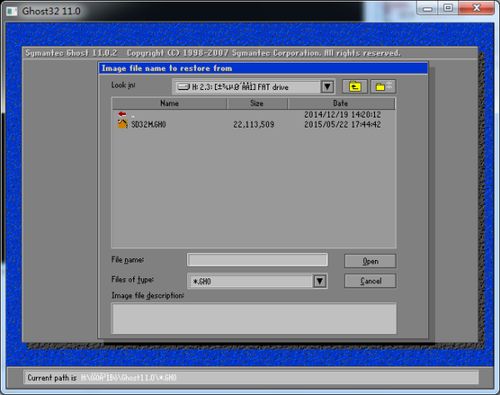The height and width of the screenshot is (395, 500).
Task: Click the red parent directory arrow
Action: [x=122, y=114]
